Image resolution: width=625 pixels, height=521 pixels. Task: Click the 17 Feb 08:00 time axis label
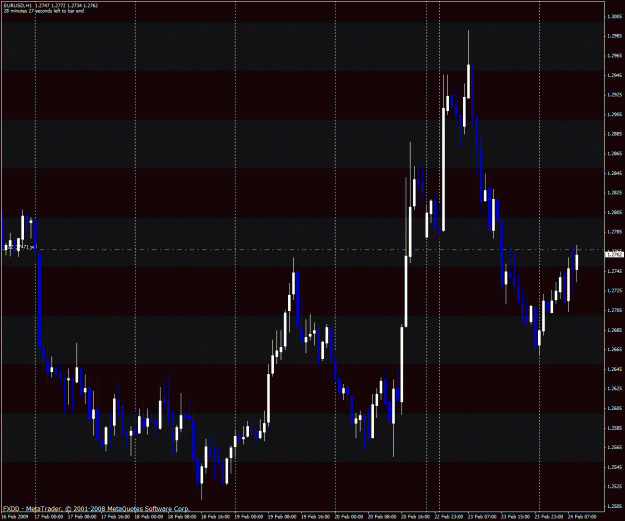point(83,517)
